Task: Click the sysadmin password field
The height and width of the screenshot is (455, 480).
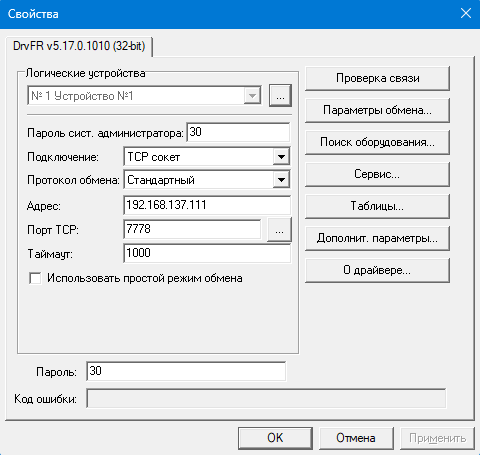Action: (x=238, y=132)
